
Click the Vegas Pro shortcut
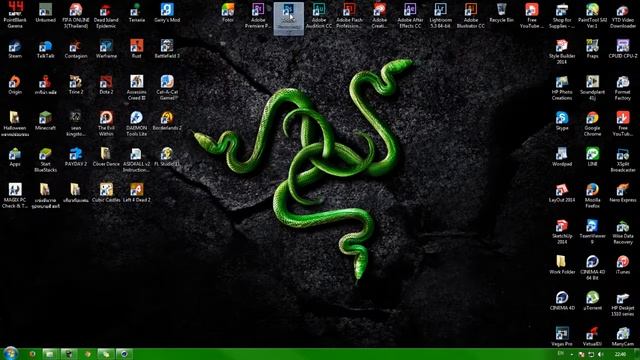point(562,336)
